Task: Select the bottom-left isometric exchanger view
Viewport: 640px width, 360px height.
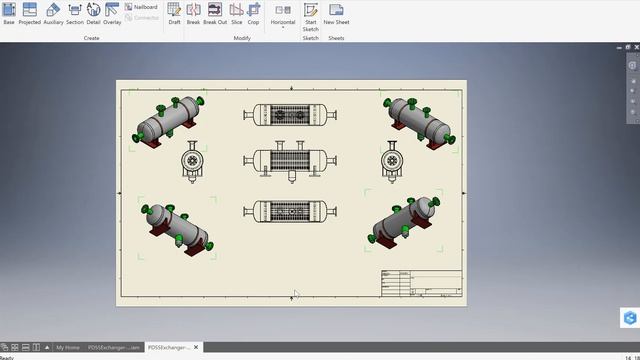Action: [x=177, y=229]
